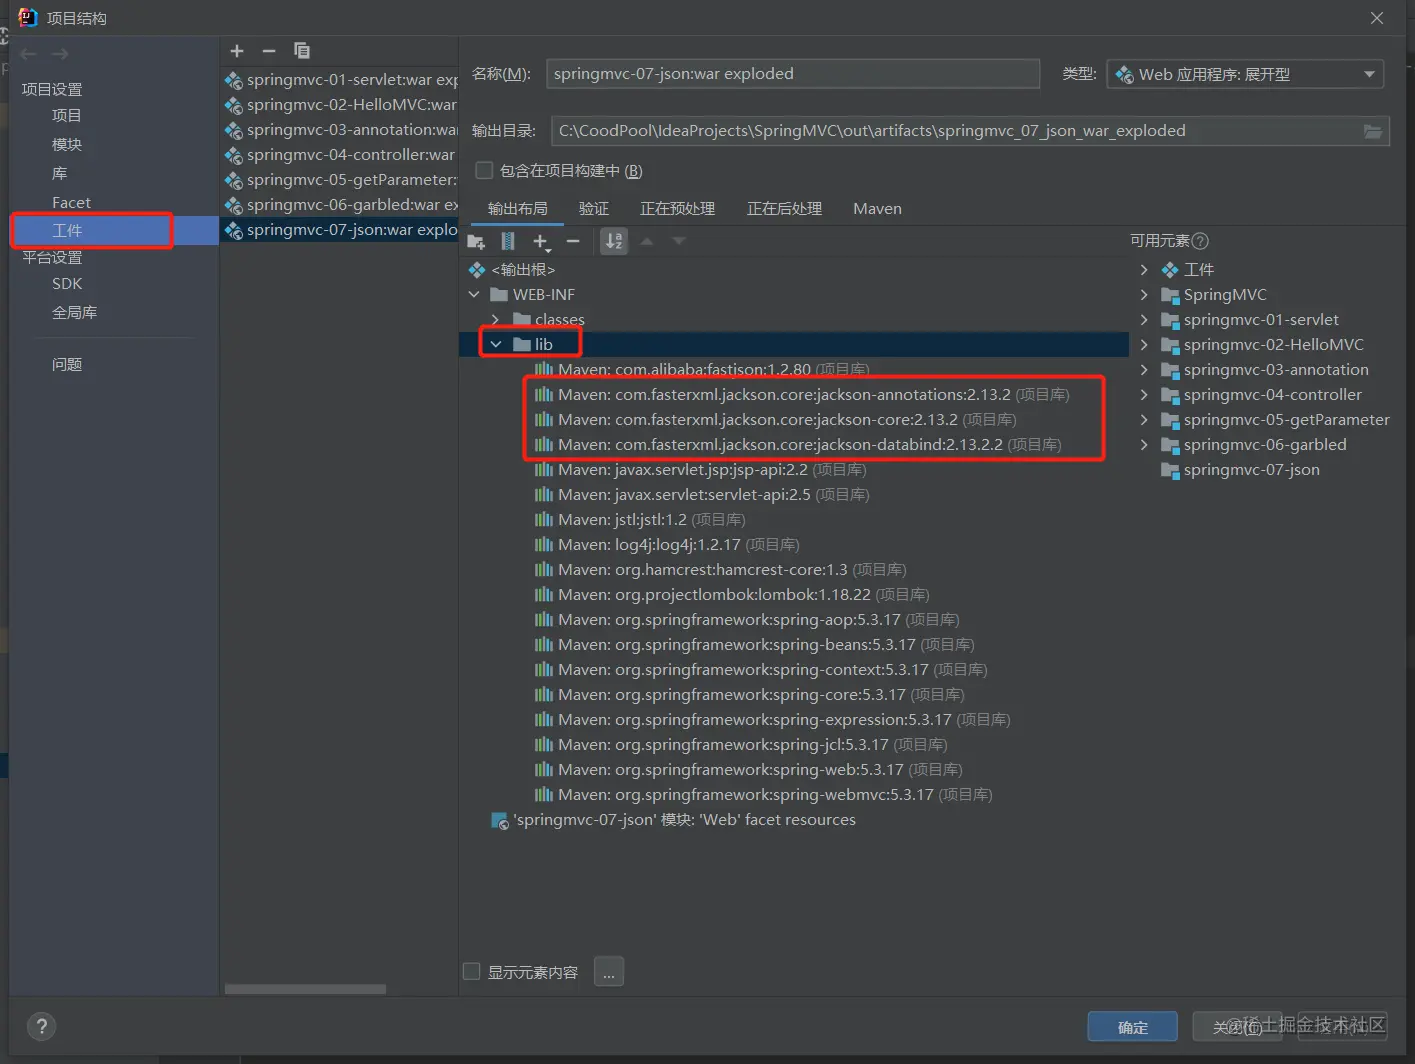This screenshot has height=1064, width=1415.
Task: Remove selected artifact with minus icon
Action: coord(268,51)
